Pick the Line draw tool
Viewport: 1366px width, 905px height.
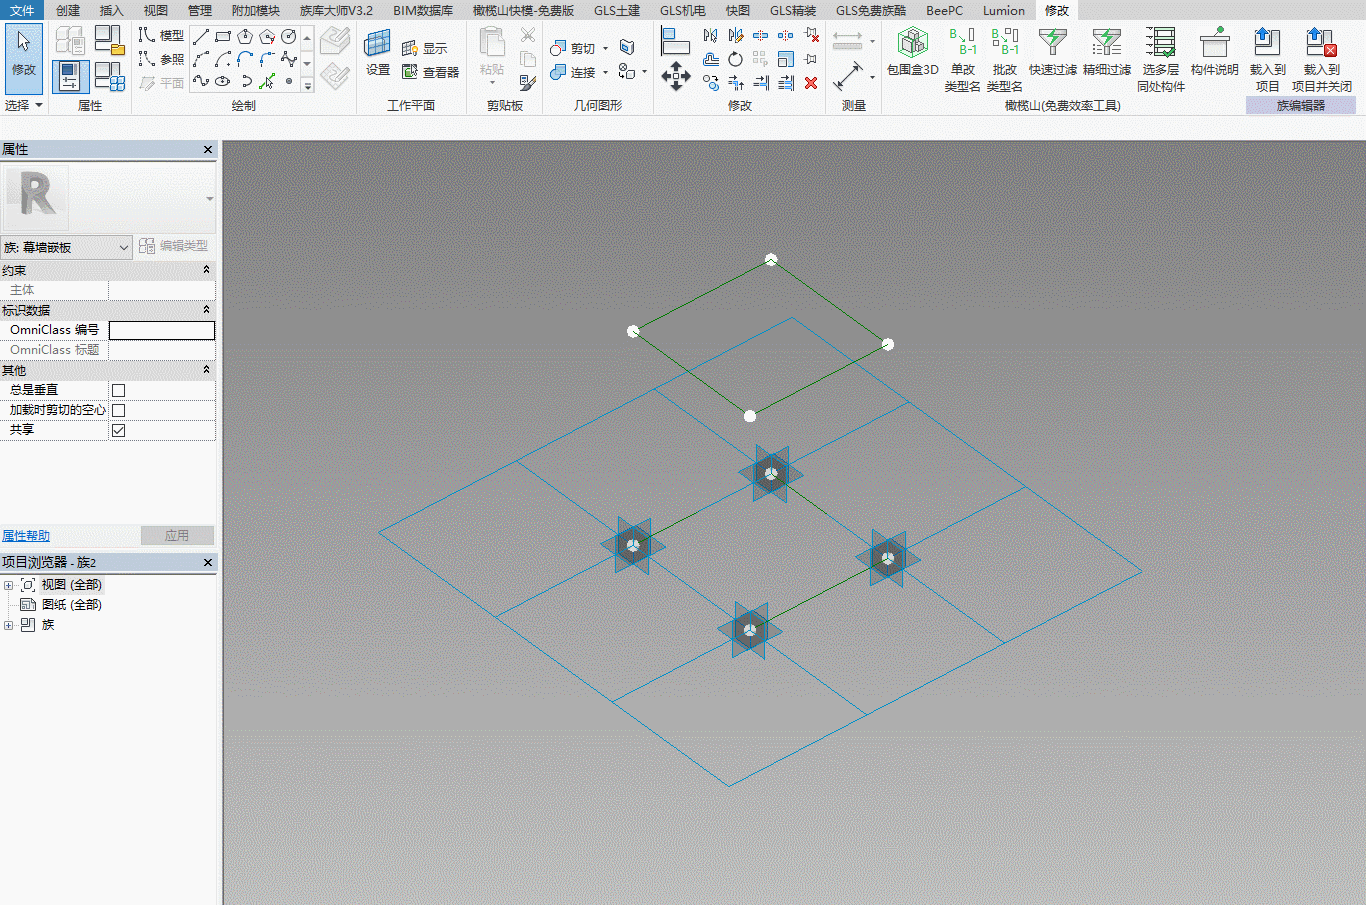click(x=201, y=37)
